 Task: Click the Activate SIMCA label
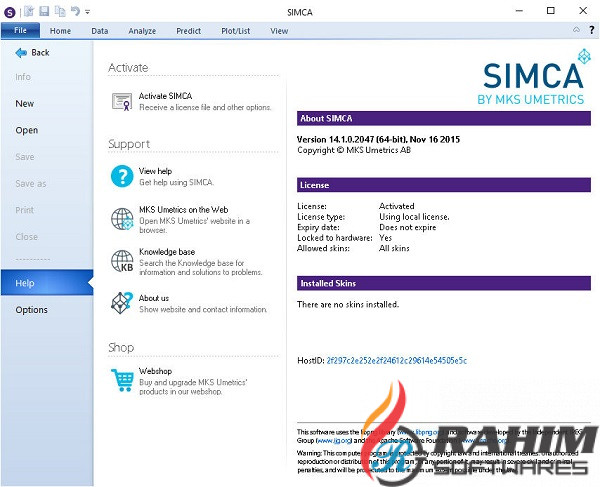click(x=165, y=96)
